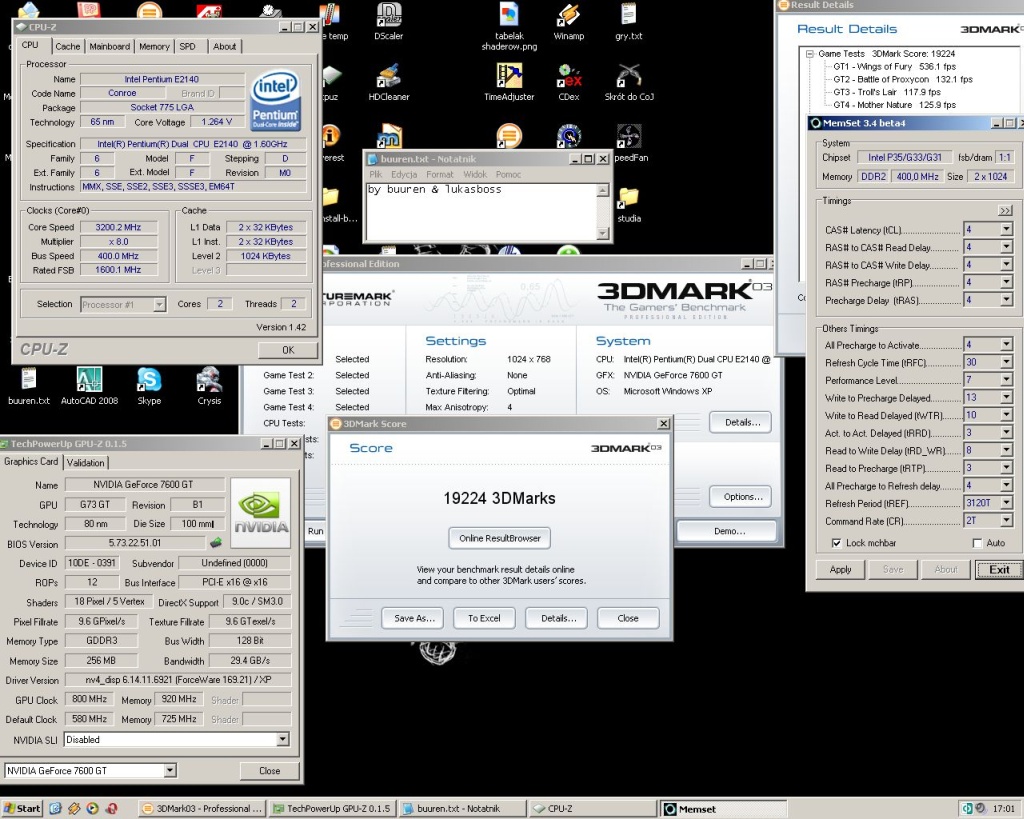Open Format menu in Notatnik
The height and width of the screenshot is (819, 1024).
click(440, 174)
